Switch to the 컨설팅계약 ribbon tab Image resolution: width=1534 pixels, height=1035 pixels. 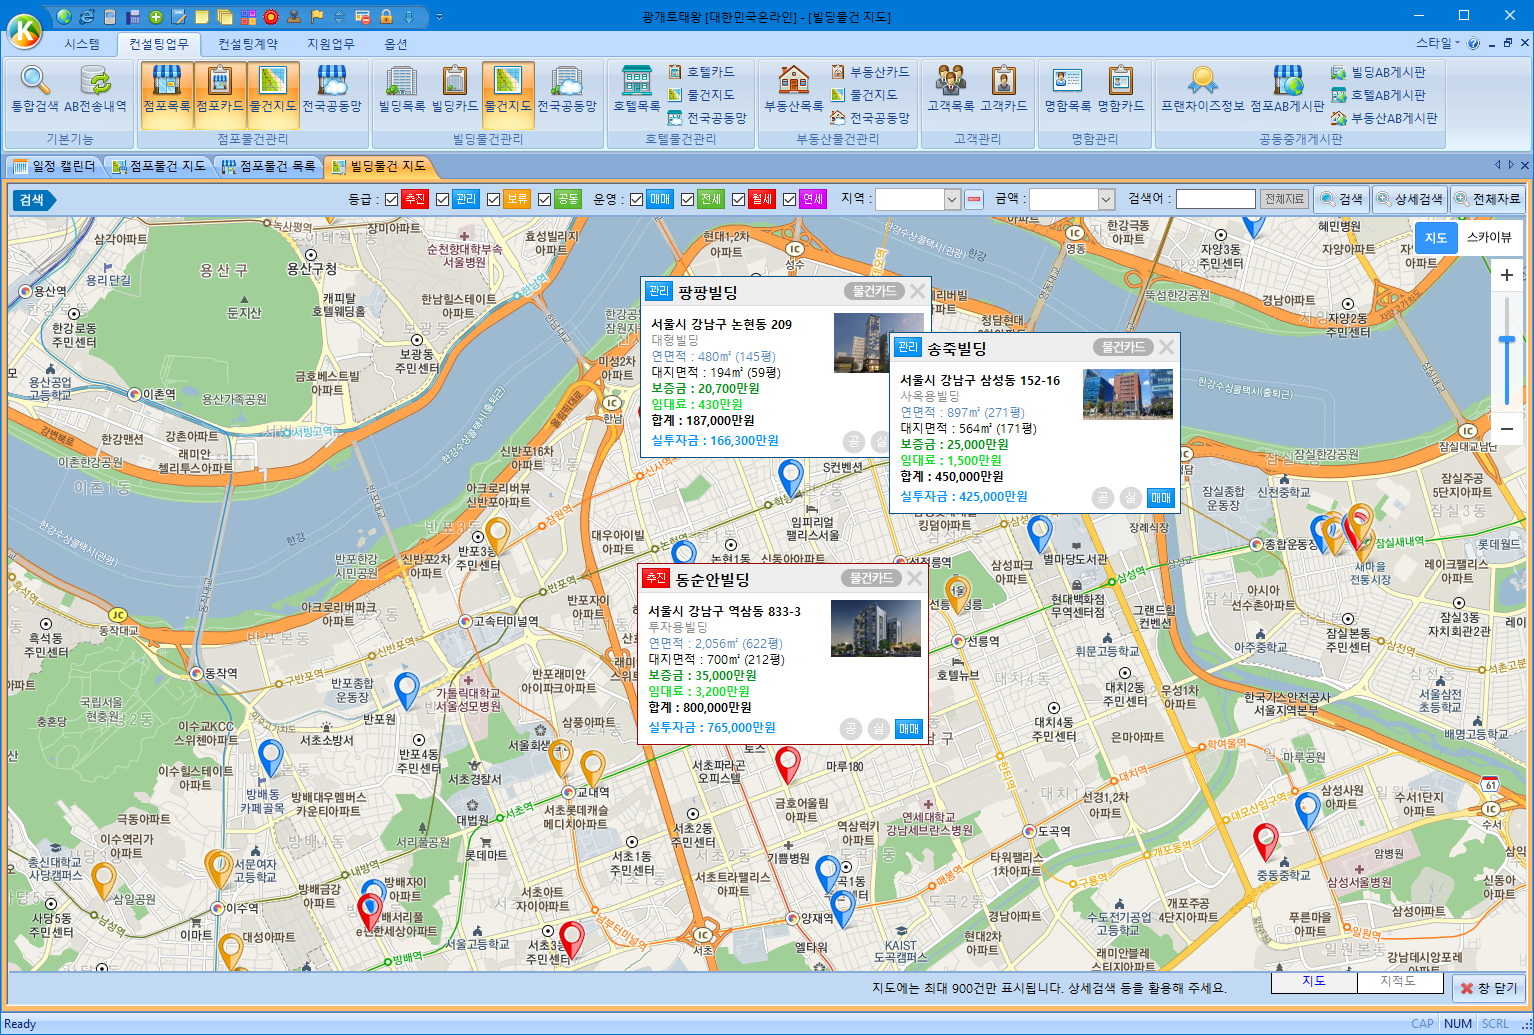tap(248, 44)
